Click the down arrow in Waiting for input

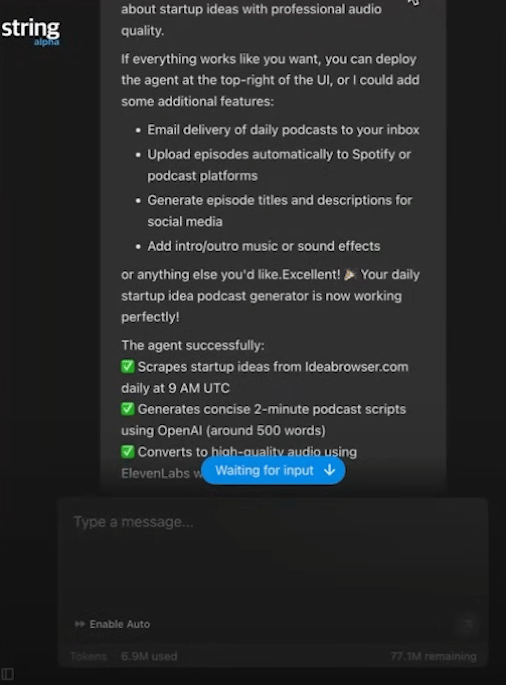pyautogui.click(x=329, y=470)
